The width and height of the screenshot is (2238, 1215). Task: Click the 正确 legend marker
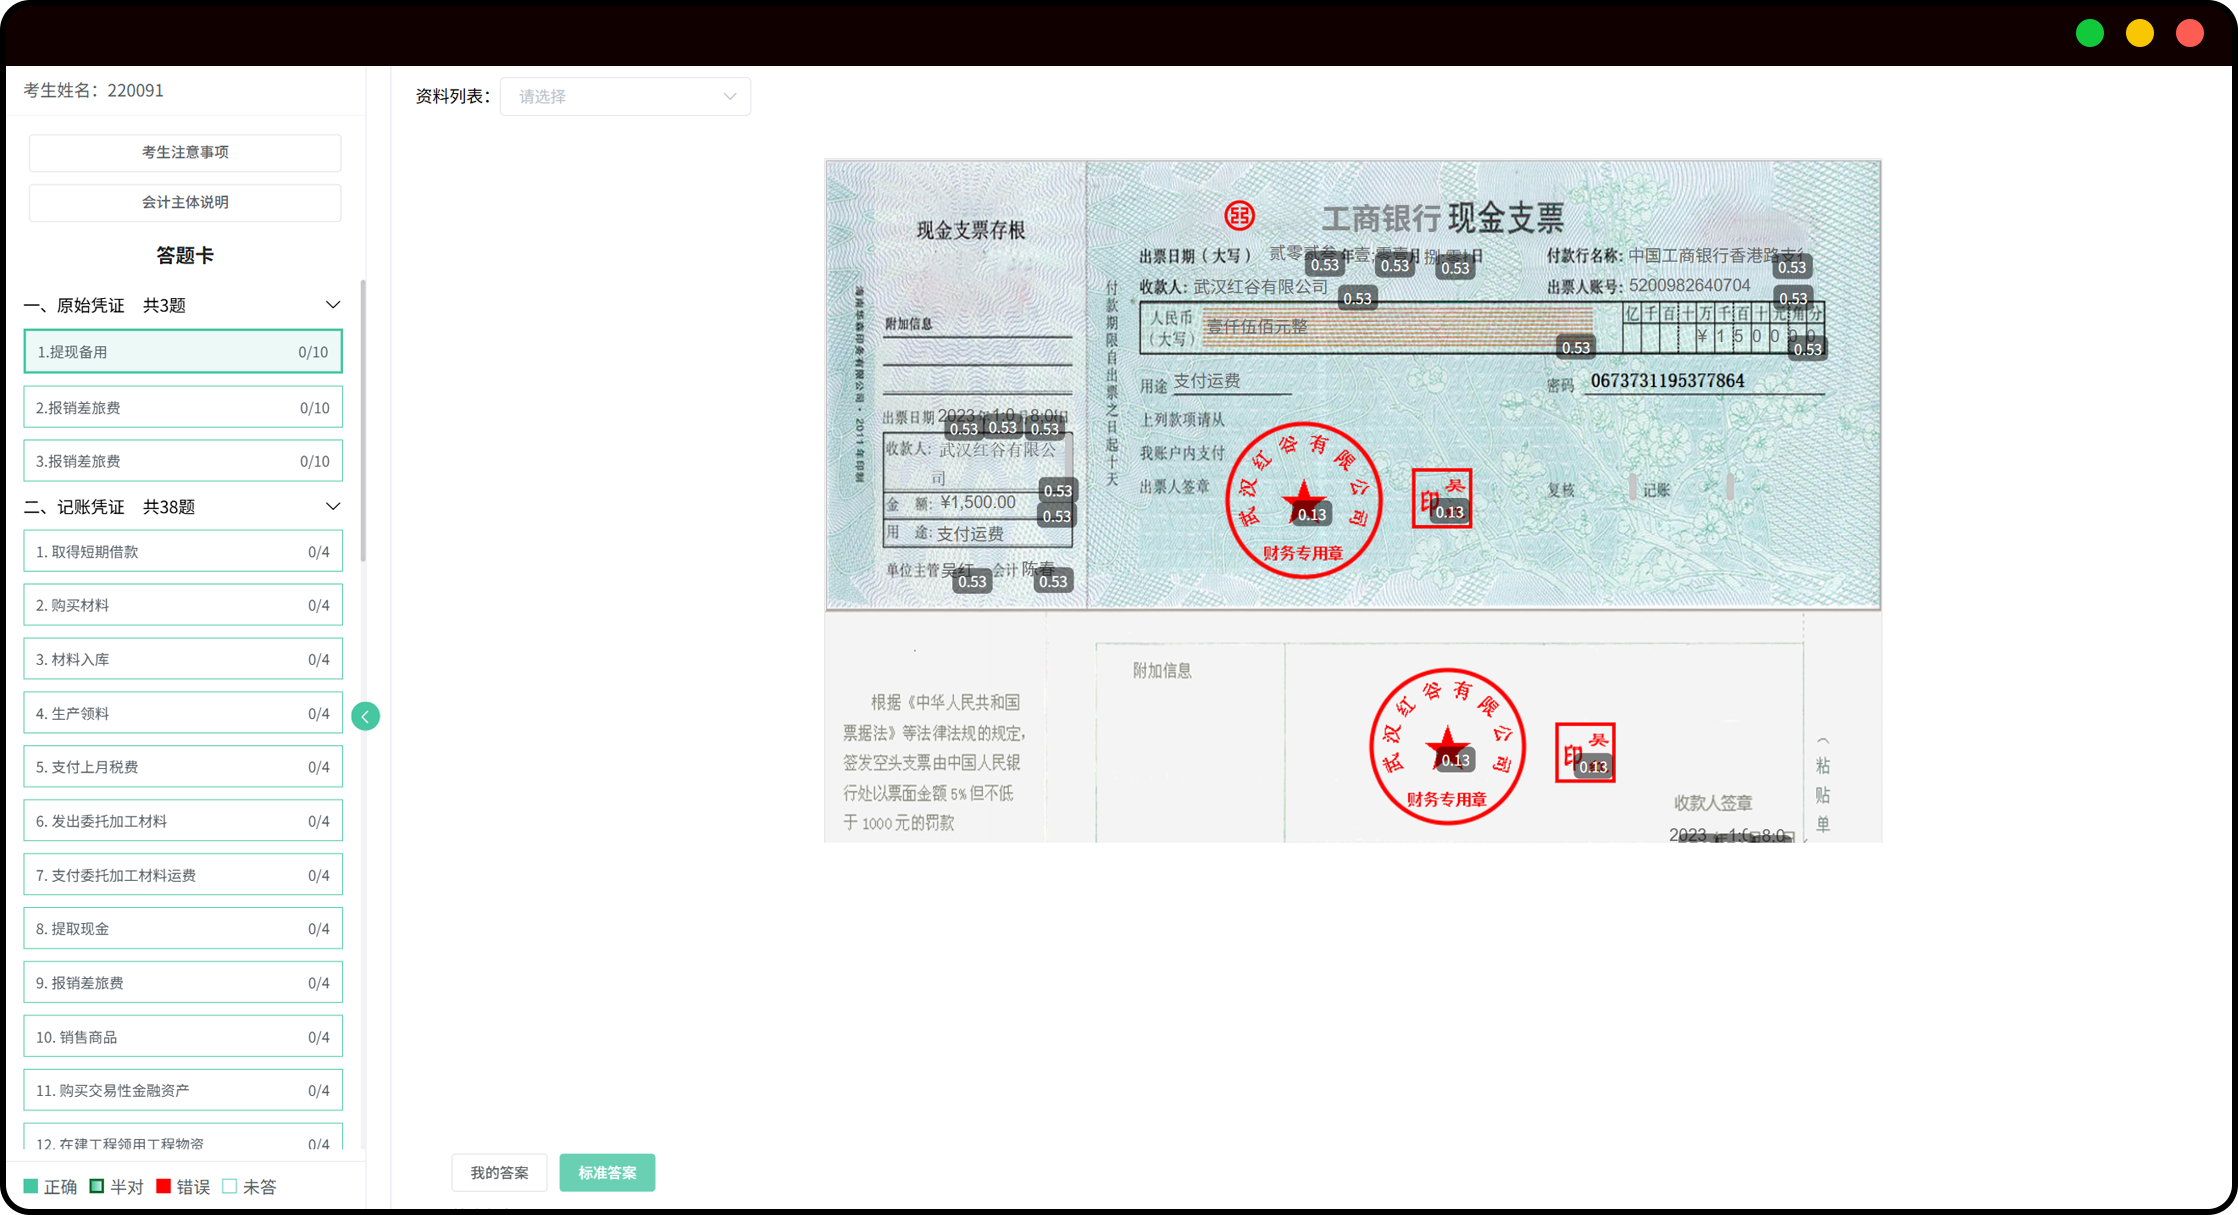click(x=31, y=1186)
